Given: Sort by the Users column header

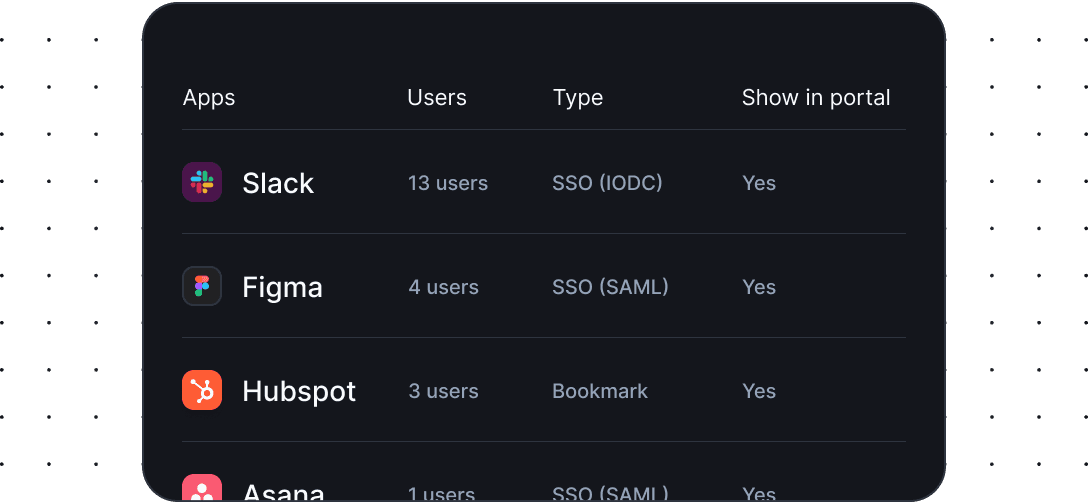Looking at the screenshot, I should click(437, 98).
